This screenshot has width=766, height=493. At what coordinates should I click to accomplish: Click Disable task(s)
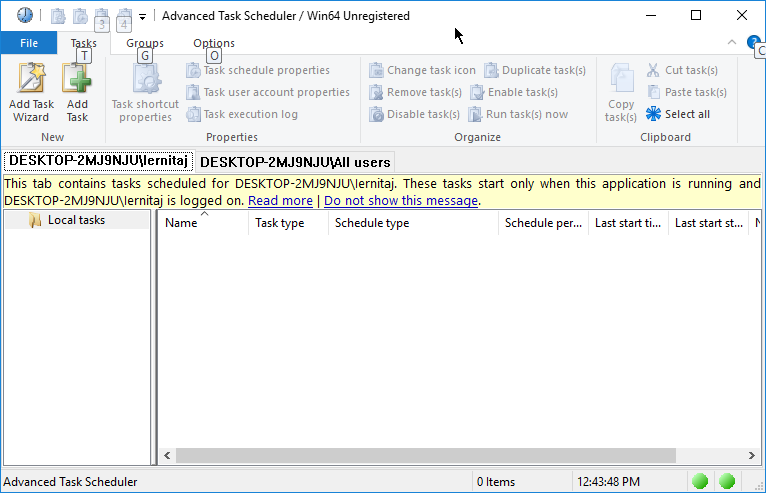coord(414,114)
